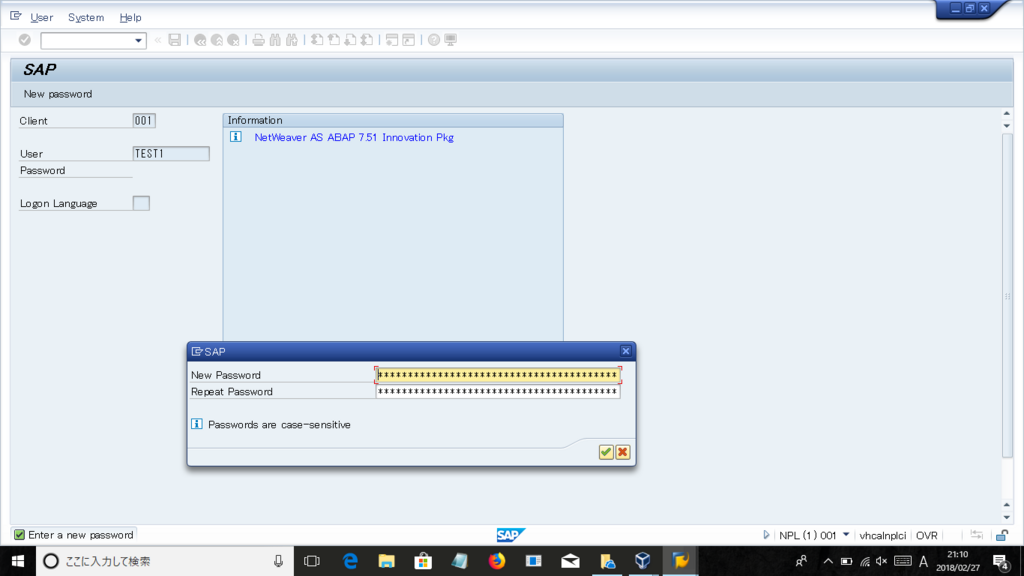Open the User menu
Viewport: 1024px width, 576px height.
(42, 18)
